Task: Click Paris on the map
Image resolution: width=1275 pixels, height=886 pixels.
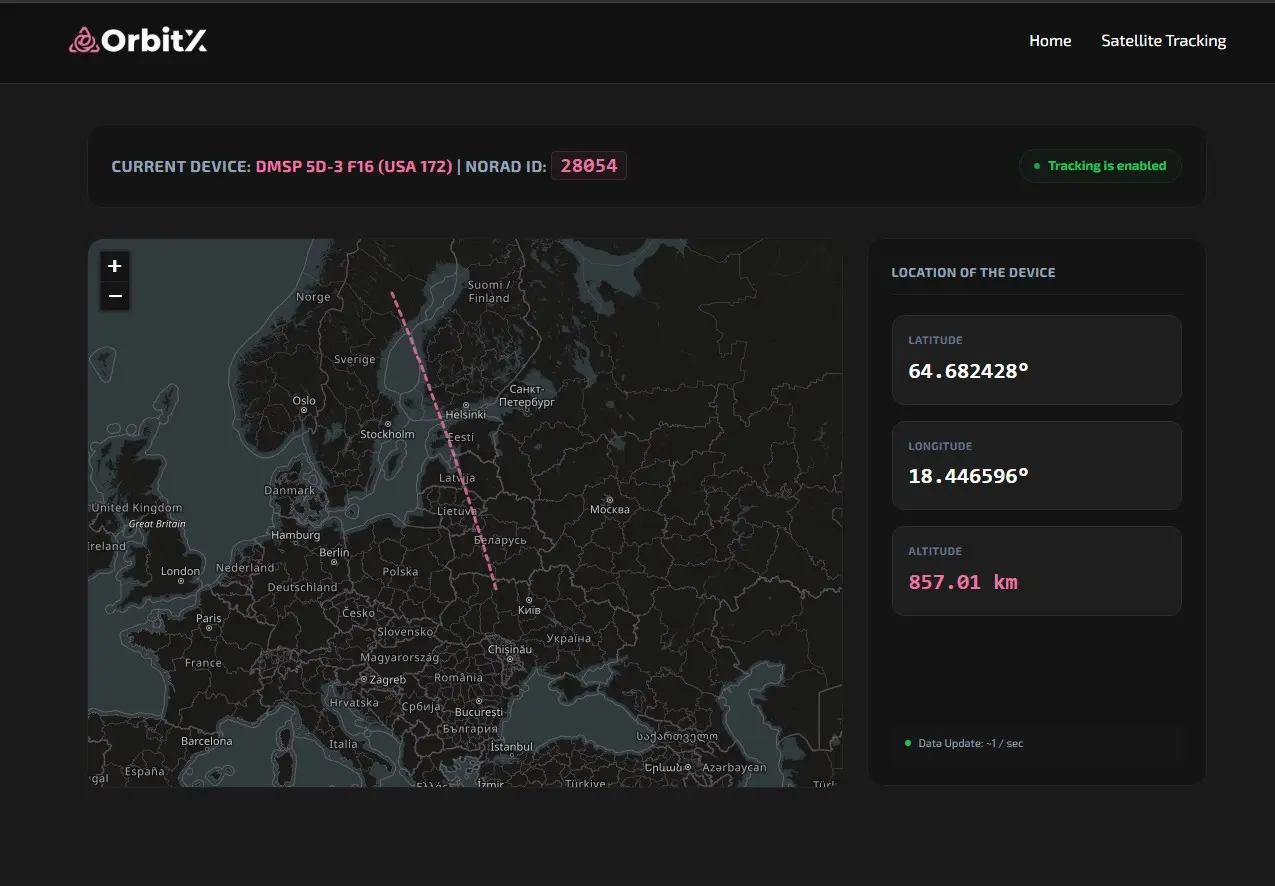Action: click(209, 618)
